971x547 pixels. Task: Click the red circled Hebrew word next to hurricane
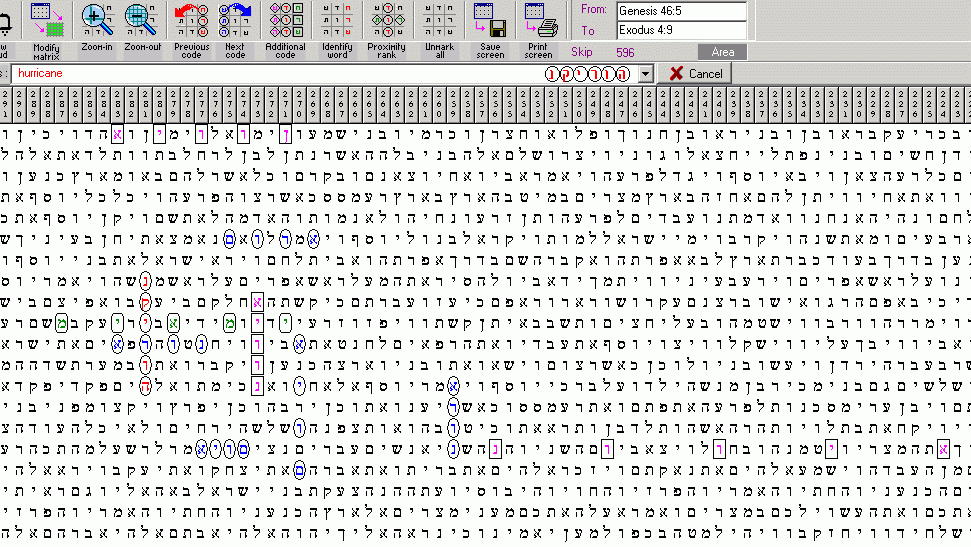pyautogui.click(x=588, y=74)
